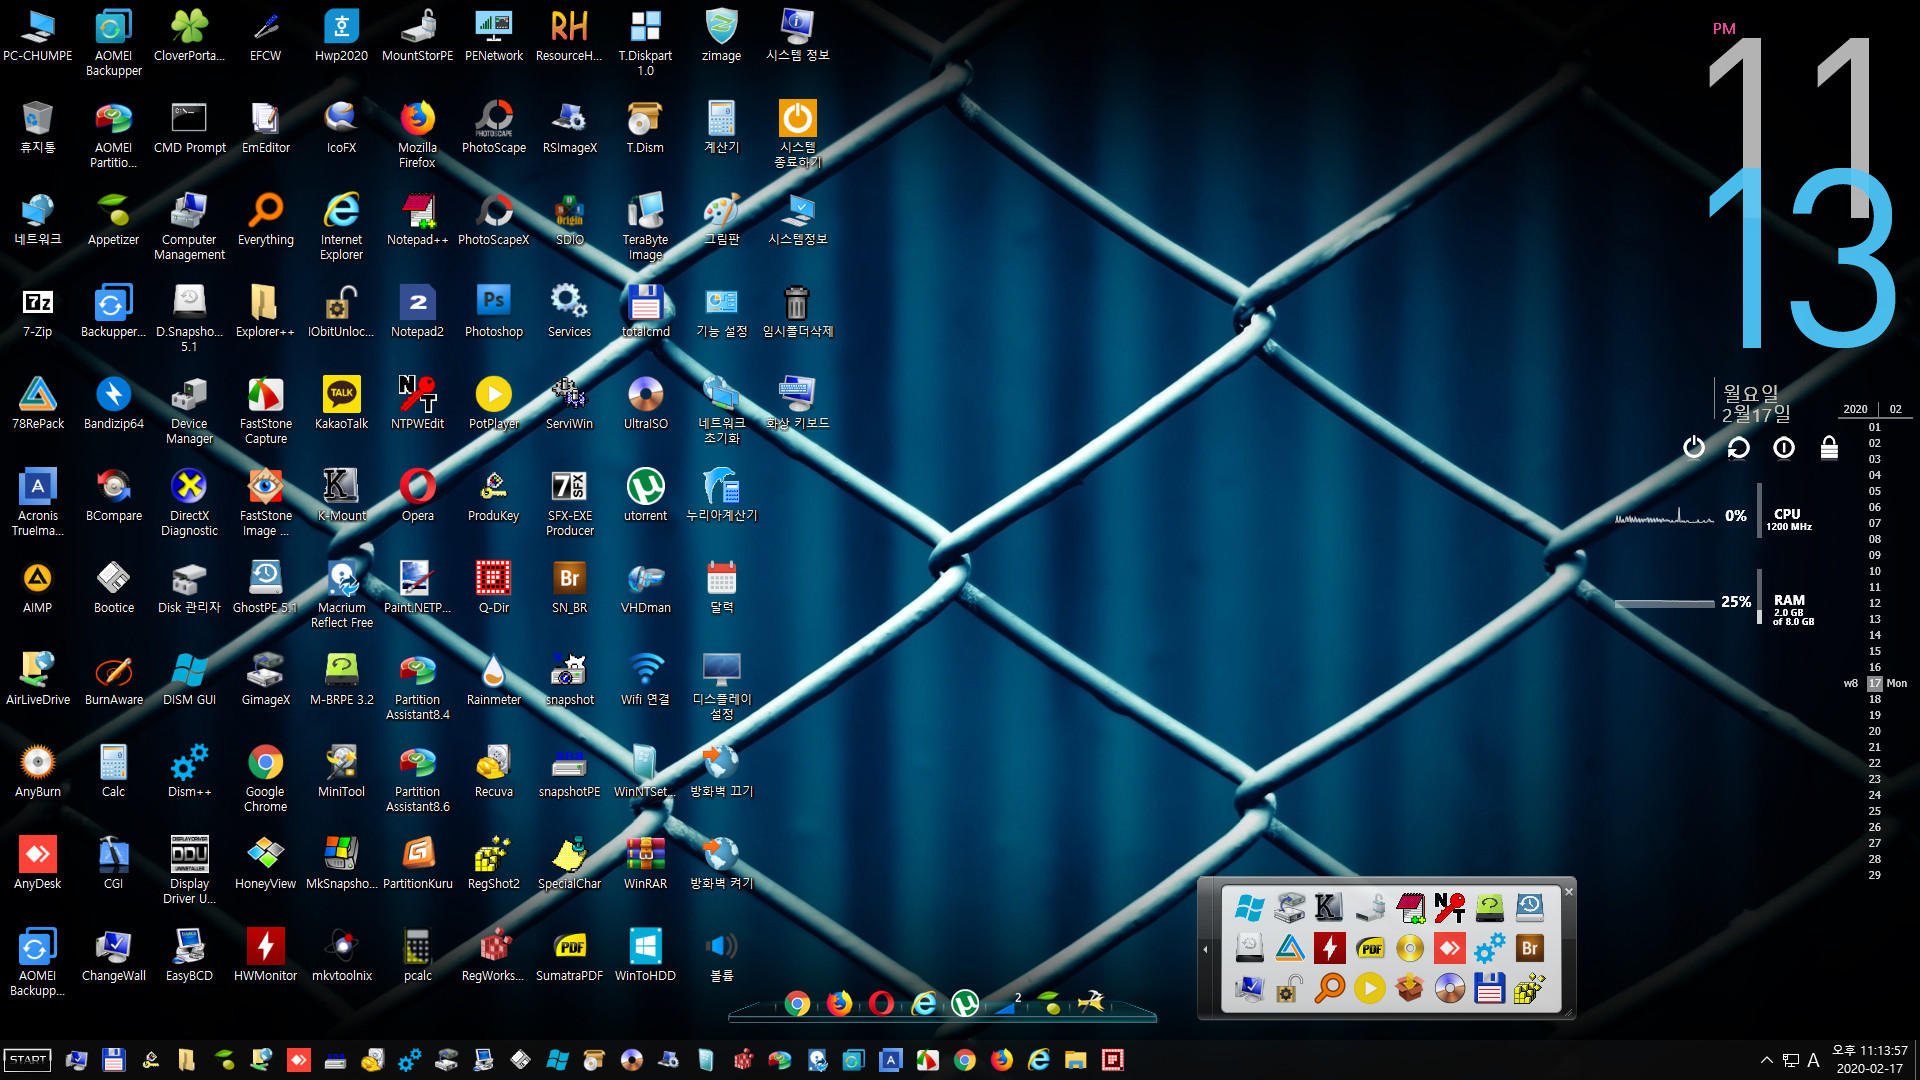Launch the 그림판 paint icon
This screenshot has width=1920, height=1080.
pyautogui.click(x=721, y=220)
